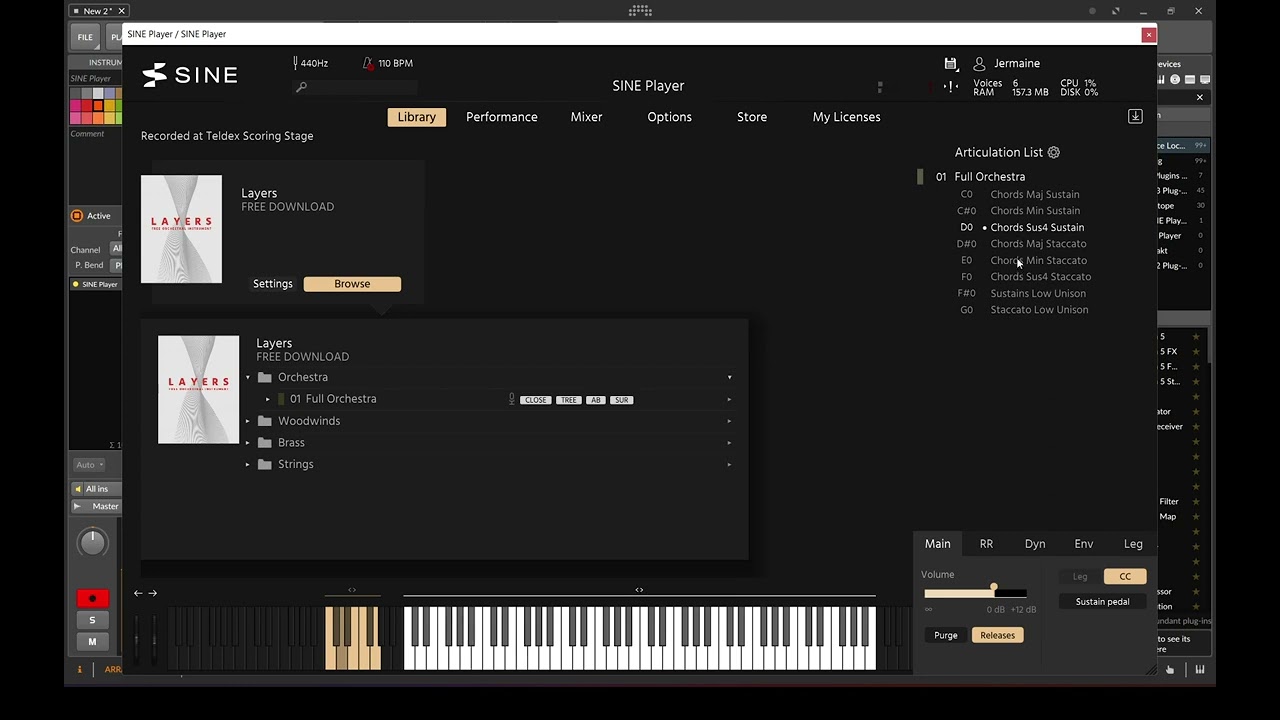Screen dimensions: 1280x720
Task: Open the Master output selector in Bitwig
Action: (x=97, y=506)
